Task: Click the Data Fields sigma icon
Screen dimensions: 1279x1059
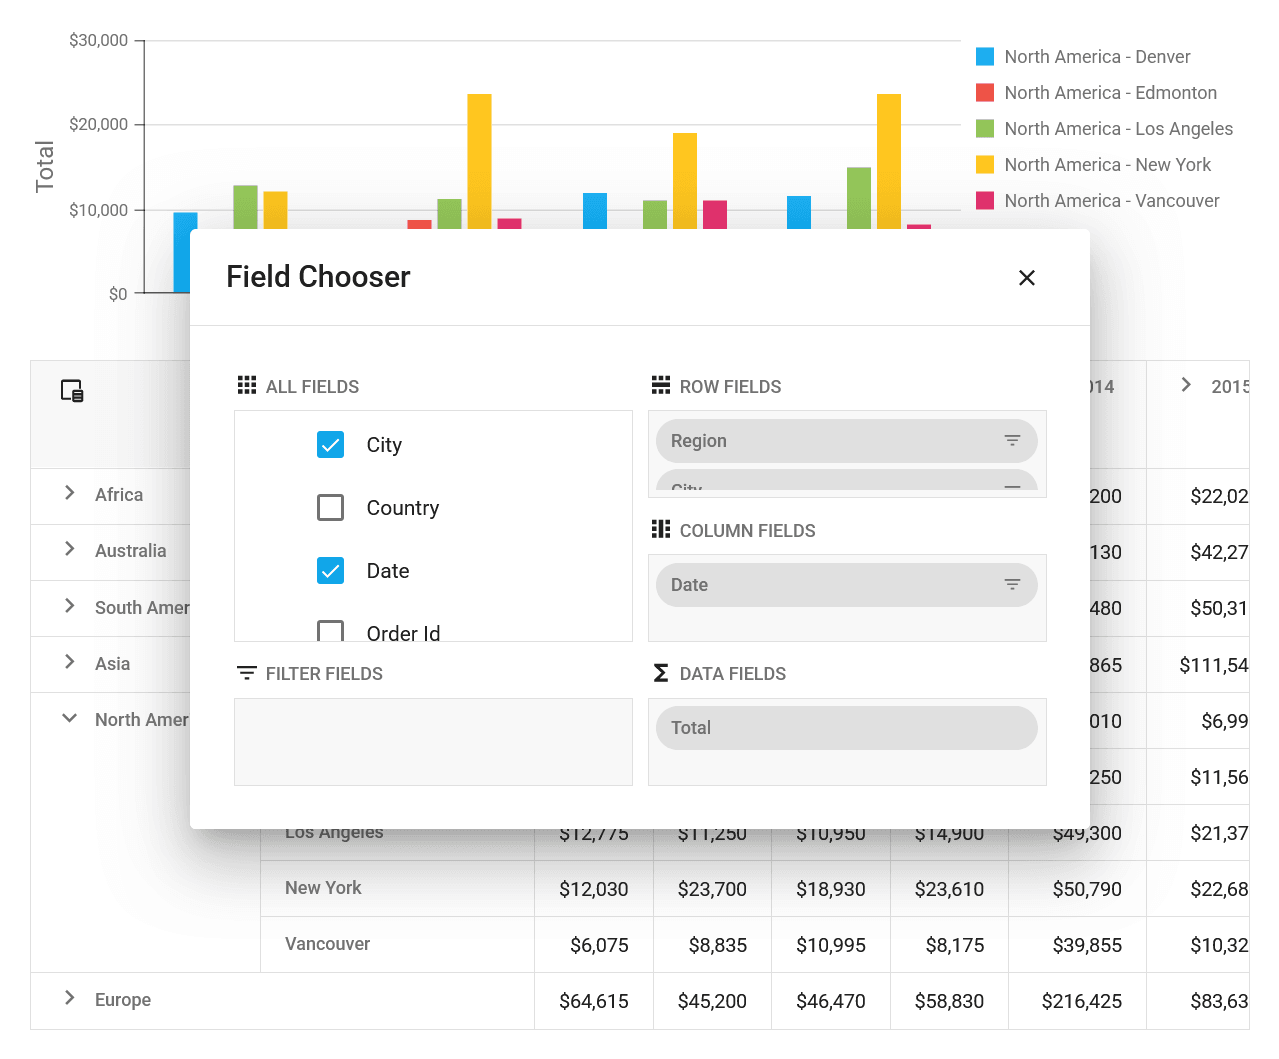Action: [x=661, y=673]
